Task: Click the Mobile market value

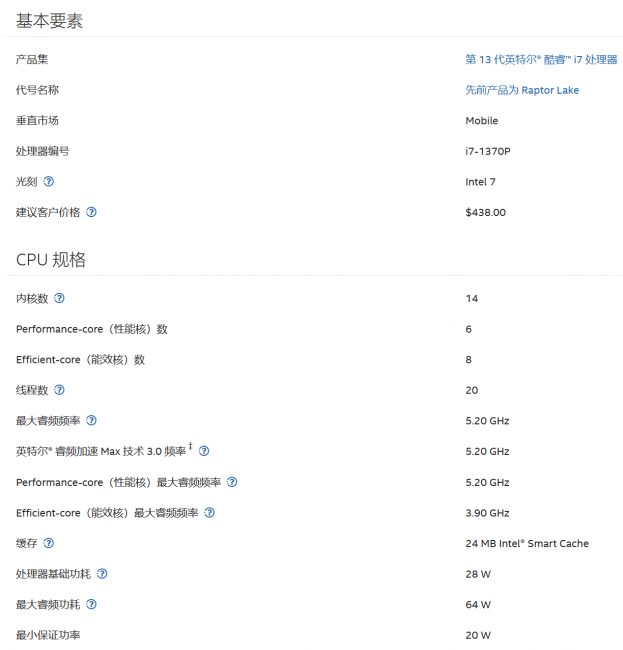Action: [x=482, y=121]
